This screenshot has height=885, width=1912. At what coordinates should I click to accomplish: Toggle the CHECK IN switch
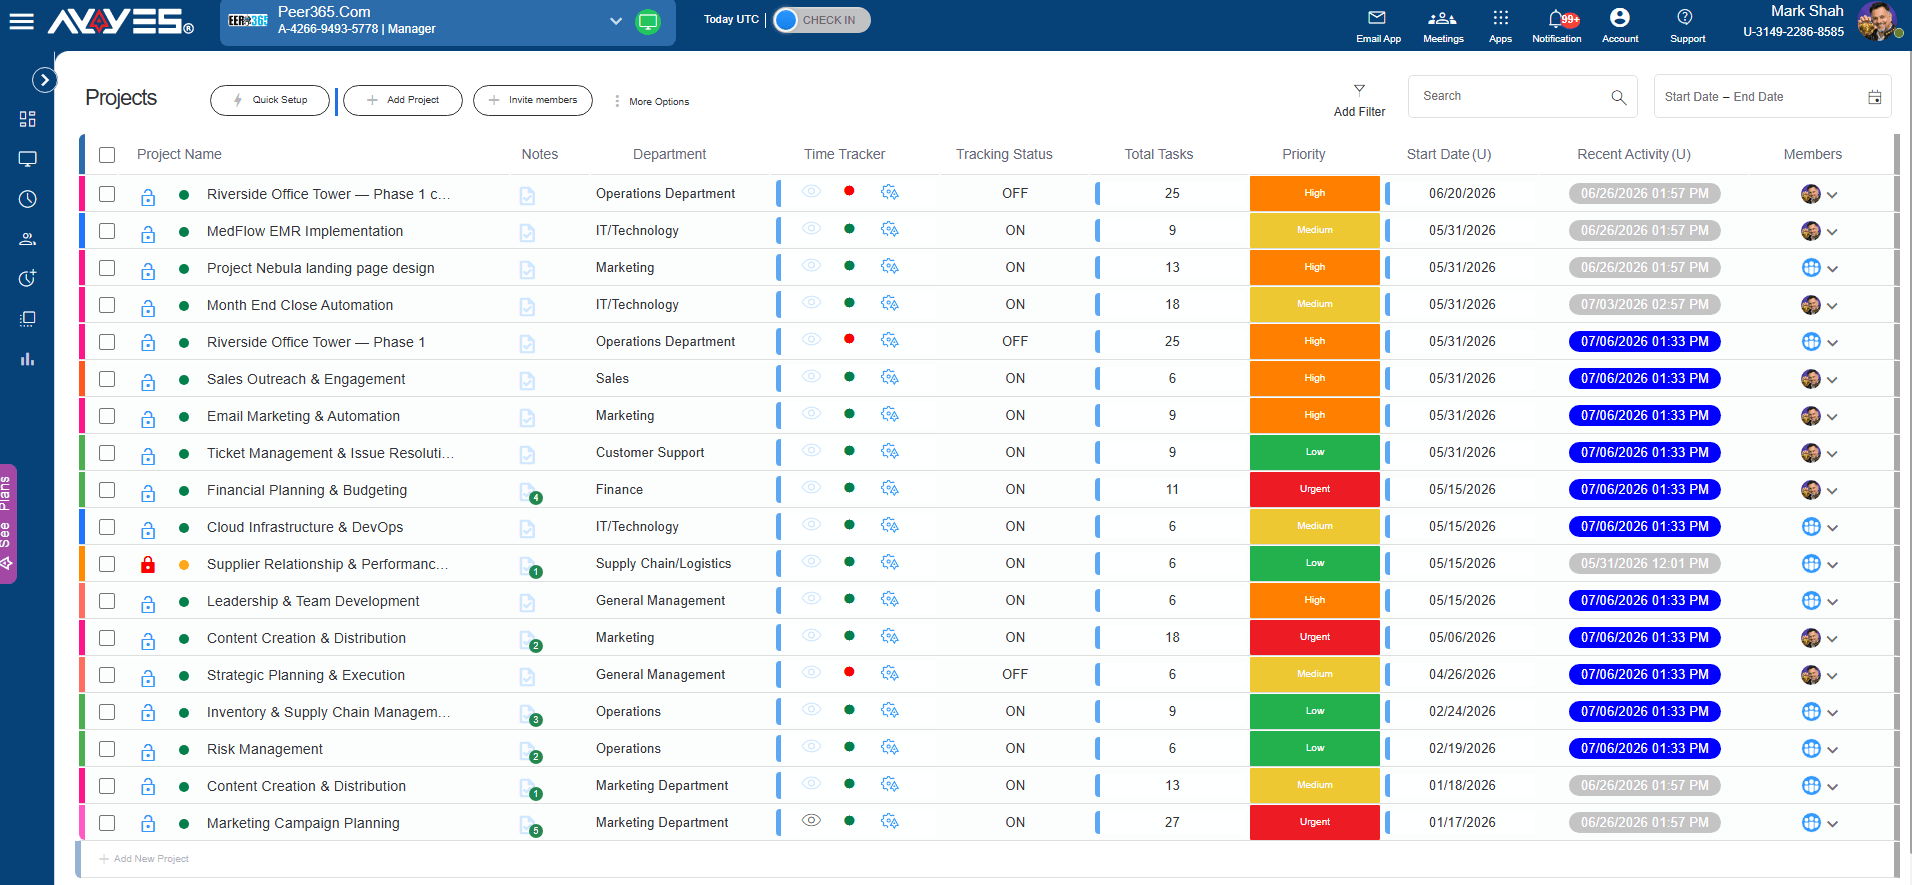click(x=821, y=20)
